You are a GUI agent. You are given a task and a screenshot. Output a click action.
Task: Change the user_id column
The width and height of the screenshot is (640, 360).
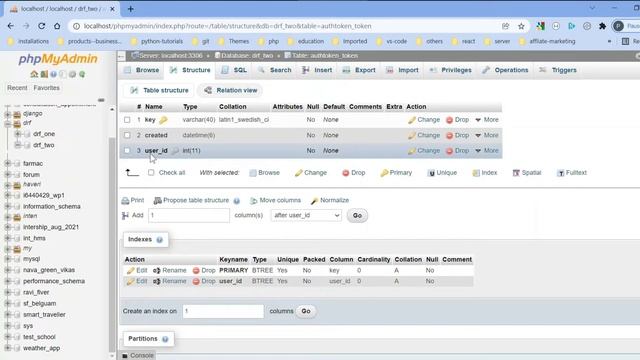(424, 151)
